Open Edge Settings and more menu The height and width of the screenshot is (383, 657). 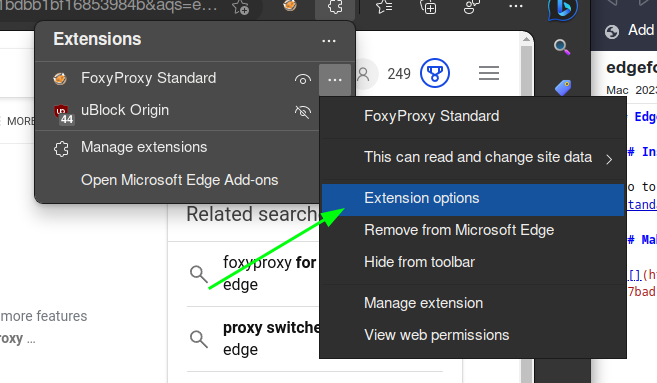coord(515,6)
